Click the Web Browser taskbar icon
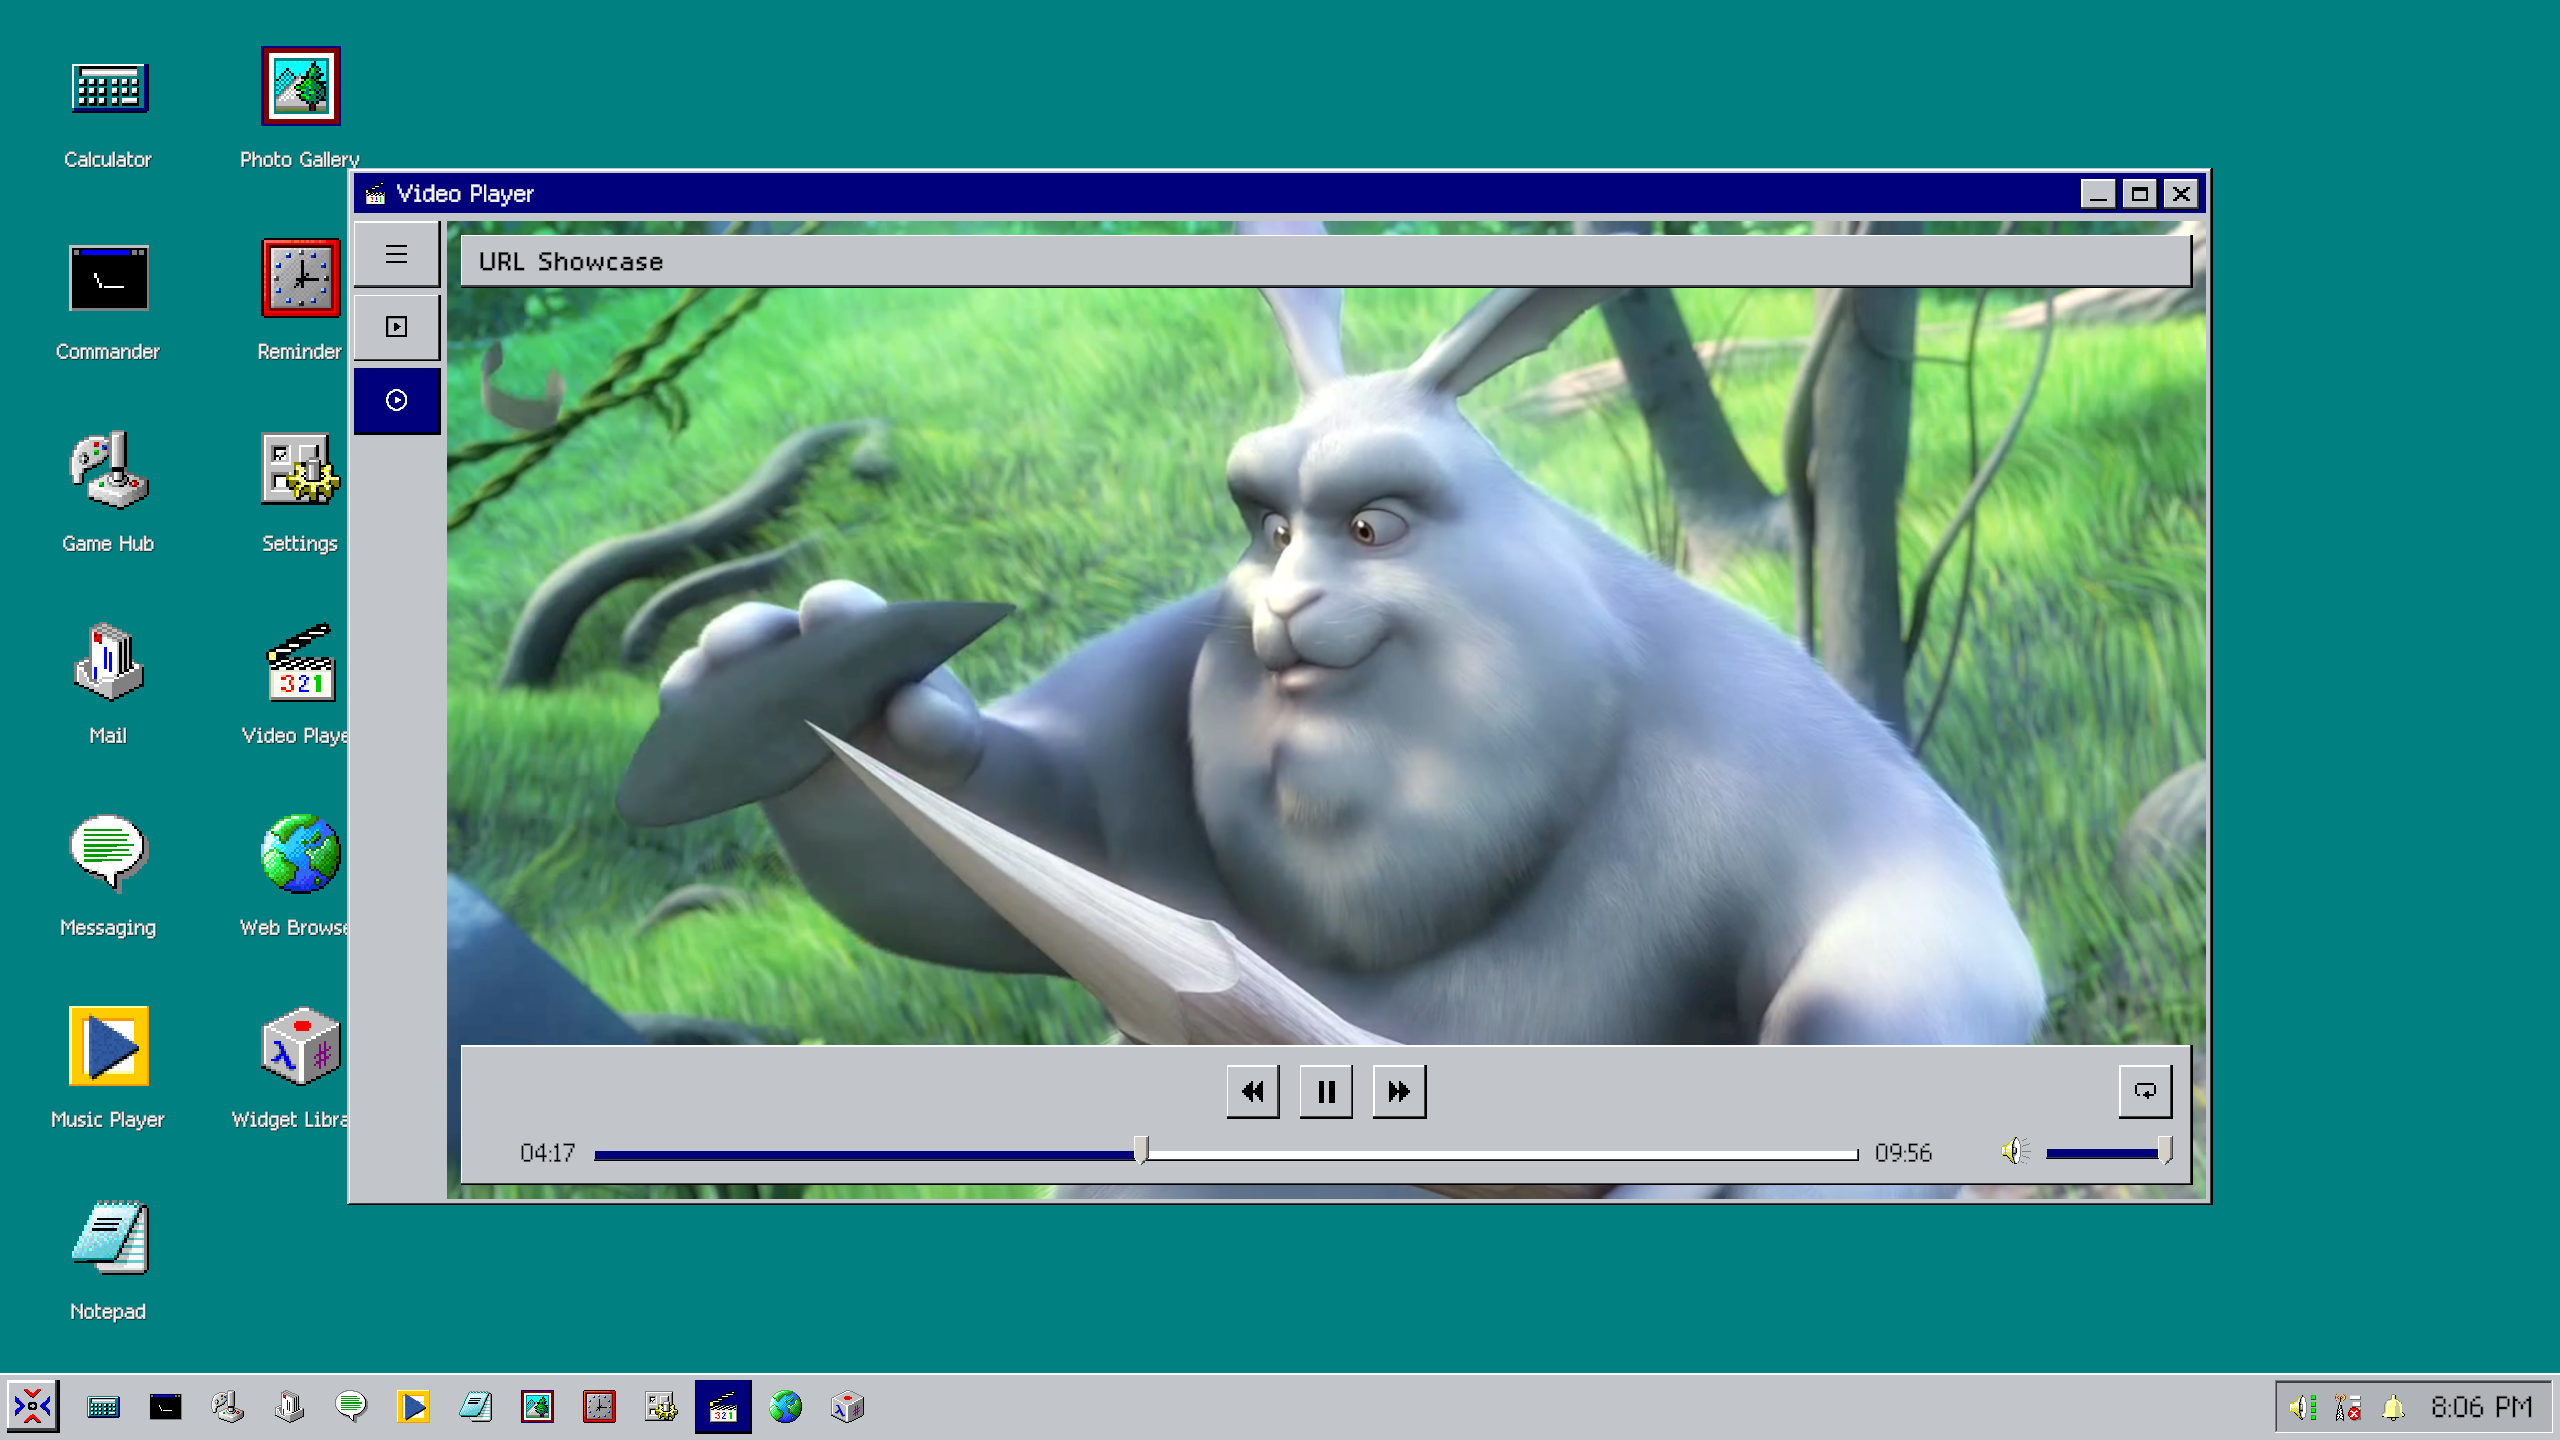This screenshot has width=2560, height=1440. (785, 1407)
